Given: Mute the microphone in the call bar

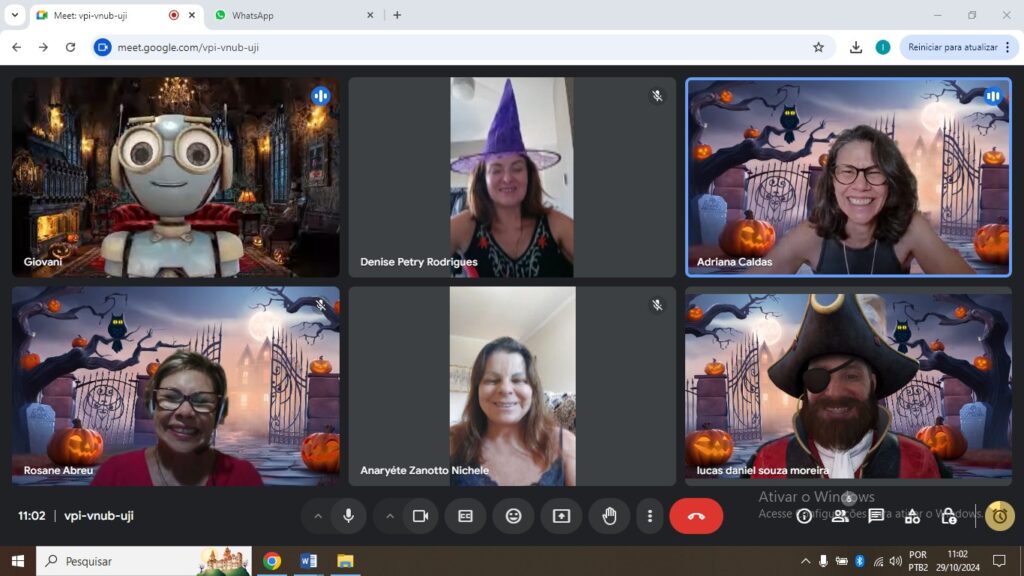Looking at the screenshot, I should pos(348,516).
